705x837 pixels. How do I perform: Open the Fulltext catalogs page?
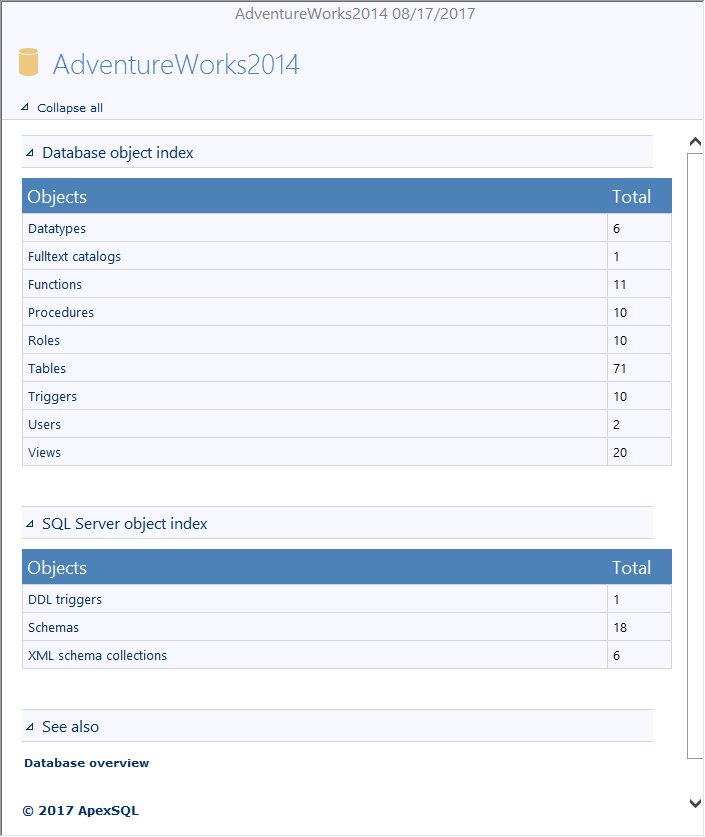click(74, 256)
